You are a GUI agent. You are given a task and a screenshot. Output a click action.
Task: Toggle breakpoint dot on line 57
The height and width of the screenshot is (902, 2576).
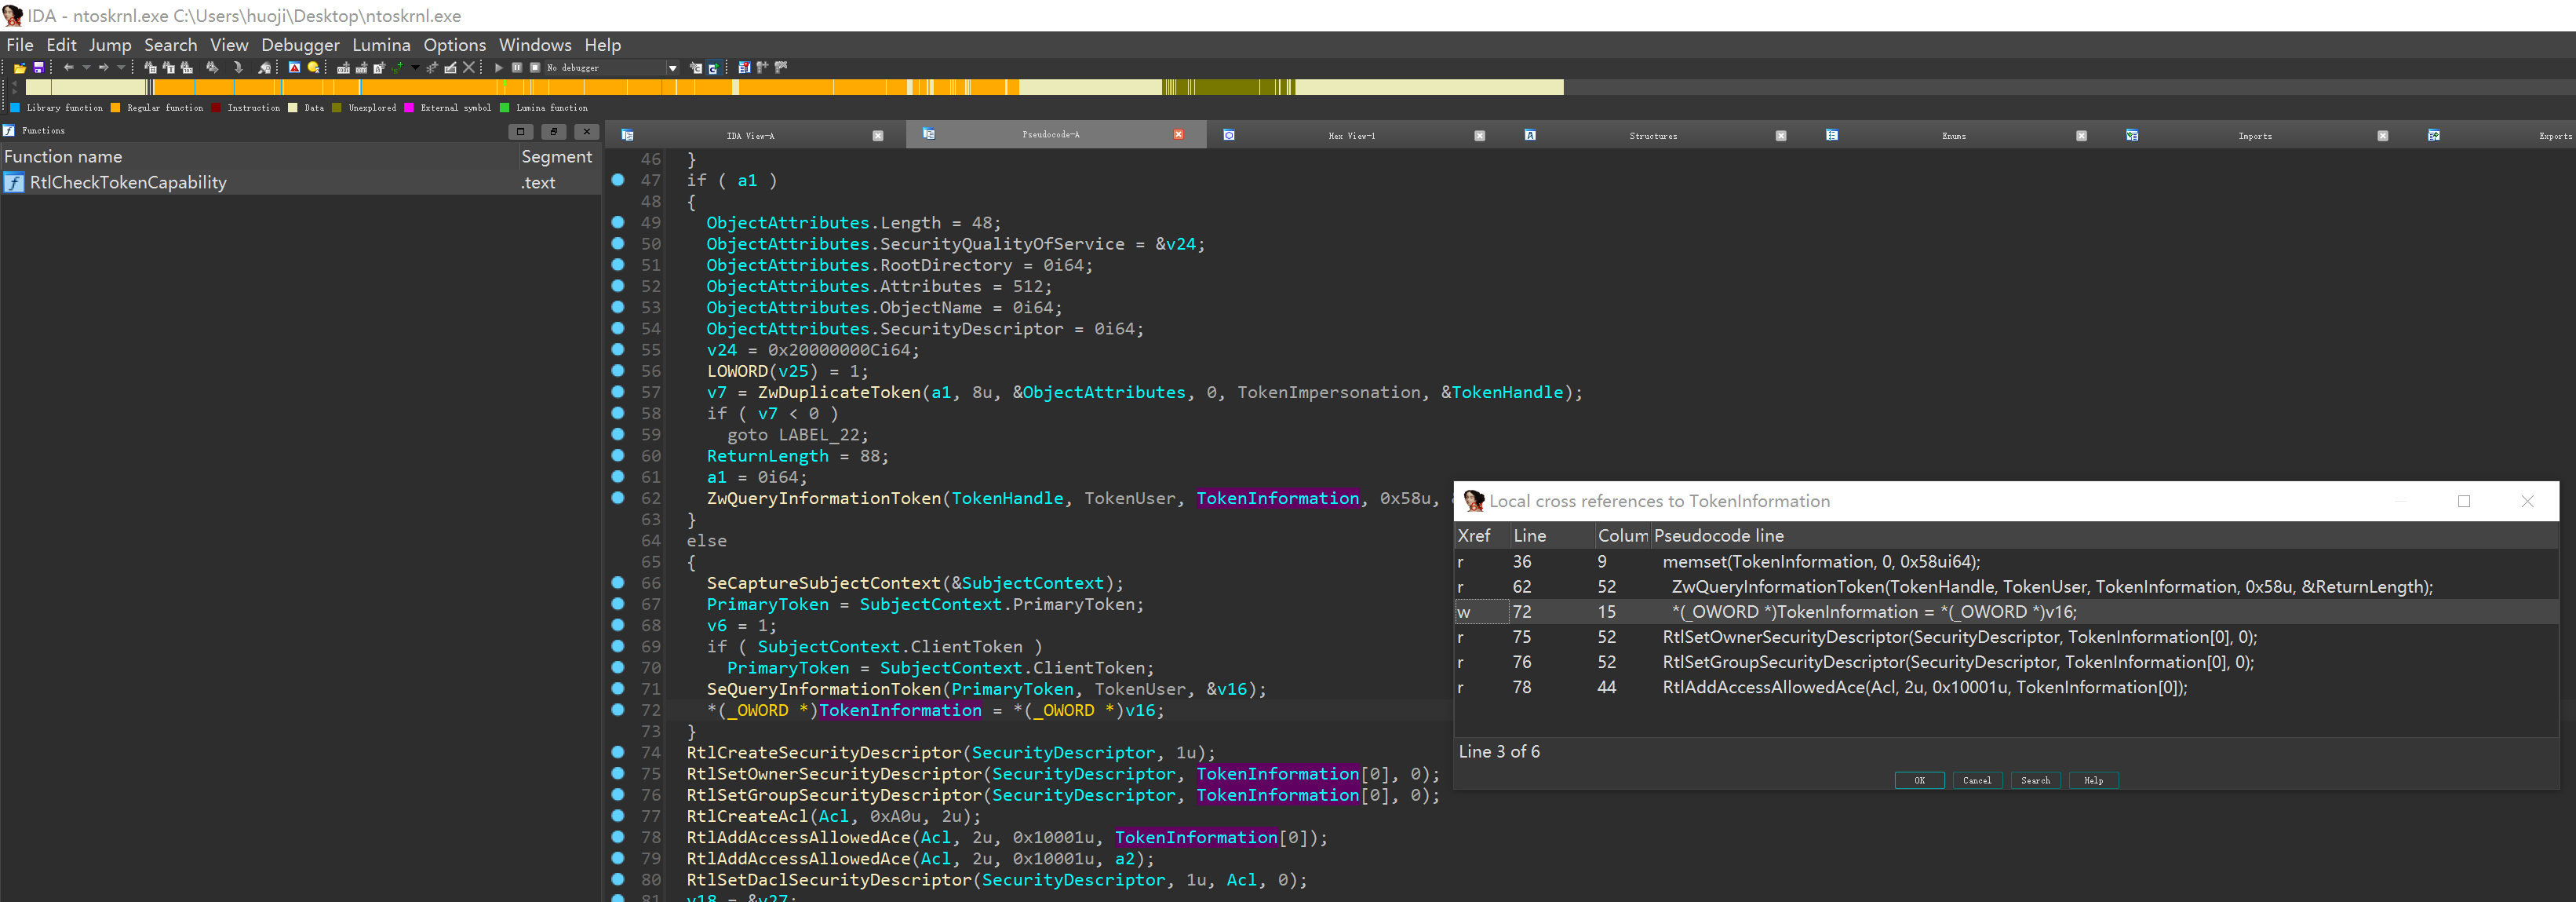click(618, 392)
